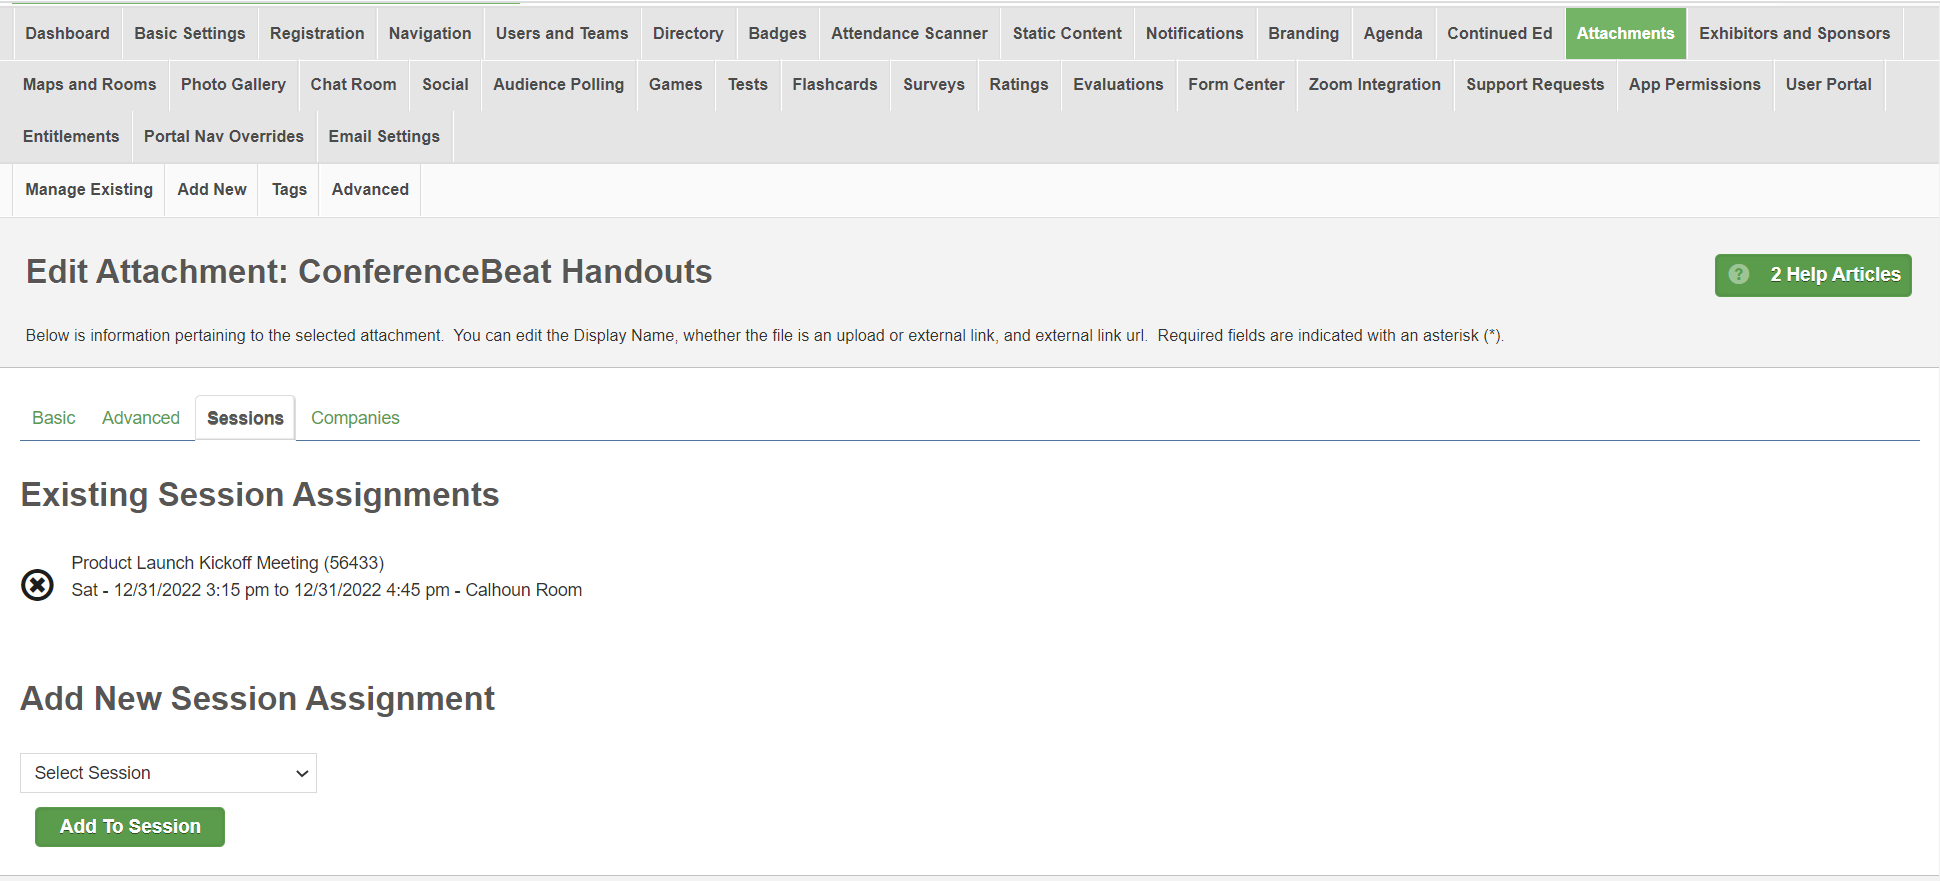Screen dimensions: 1940x881
Task: Open Portal Nav Overrides
Action: 224,136
